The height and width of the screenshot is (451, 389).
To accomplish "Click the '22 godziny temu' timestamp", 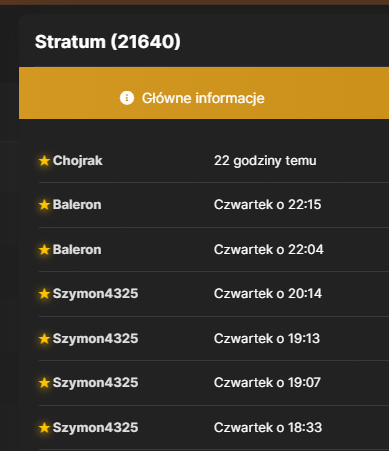I will pos(265,161).
